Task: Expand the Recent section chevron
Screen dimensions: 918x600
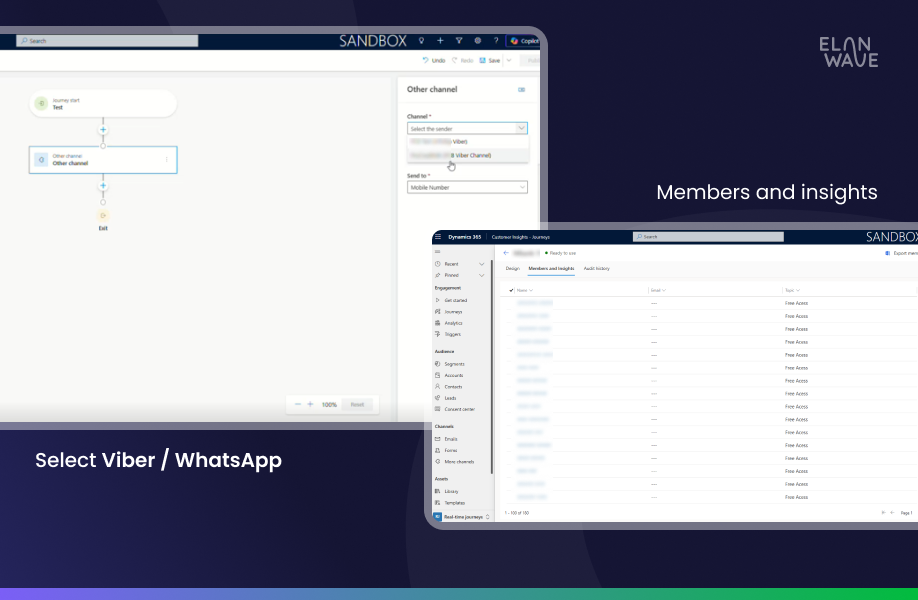Action: [x=482, y=264]
